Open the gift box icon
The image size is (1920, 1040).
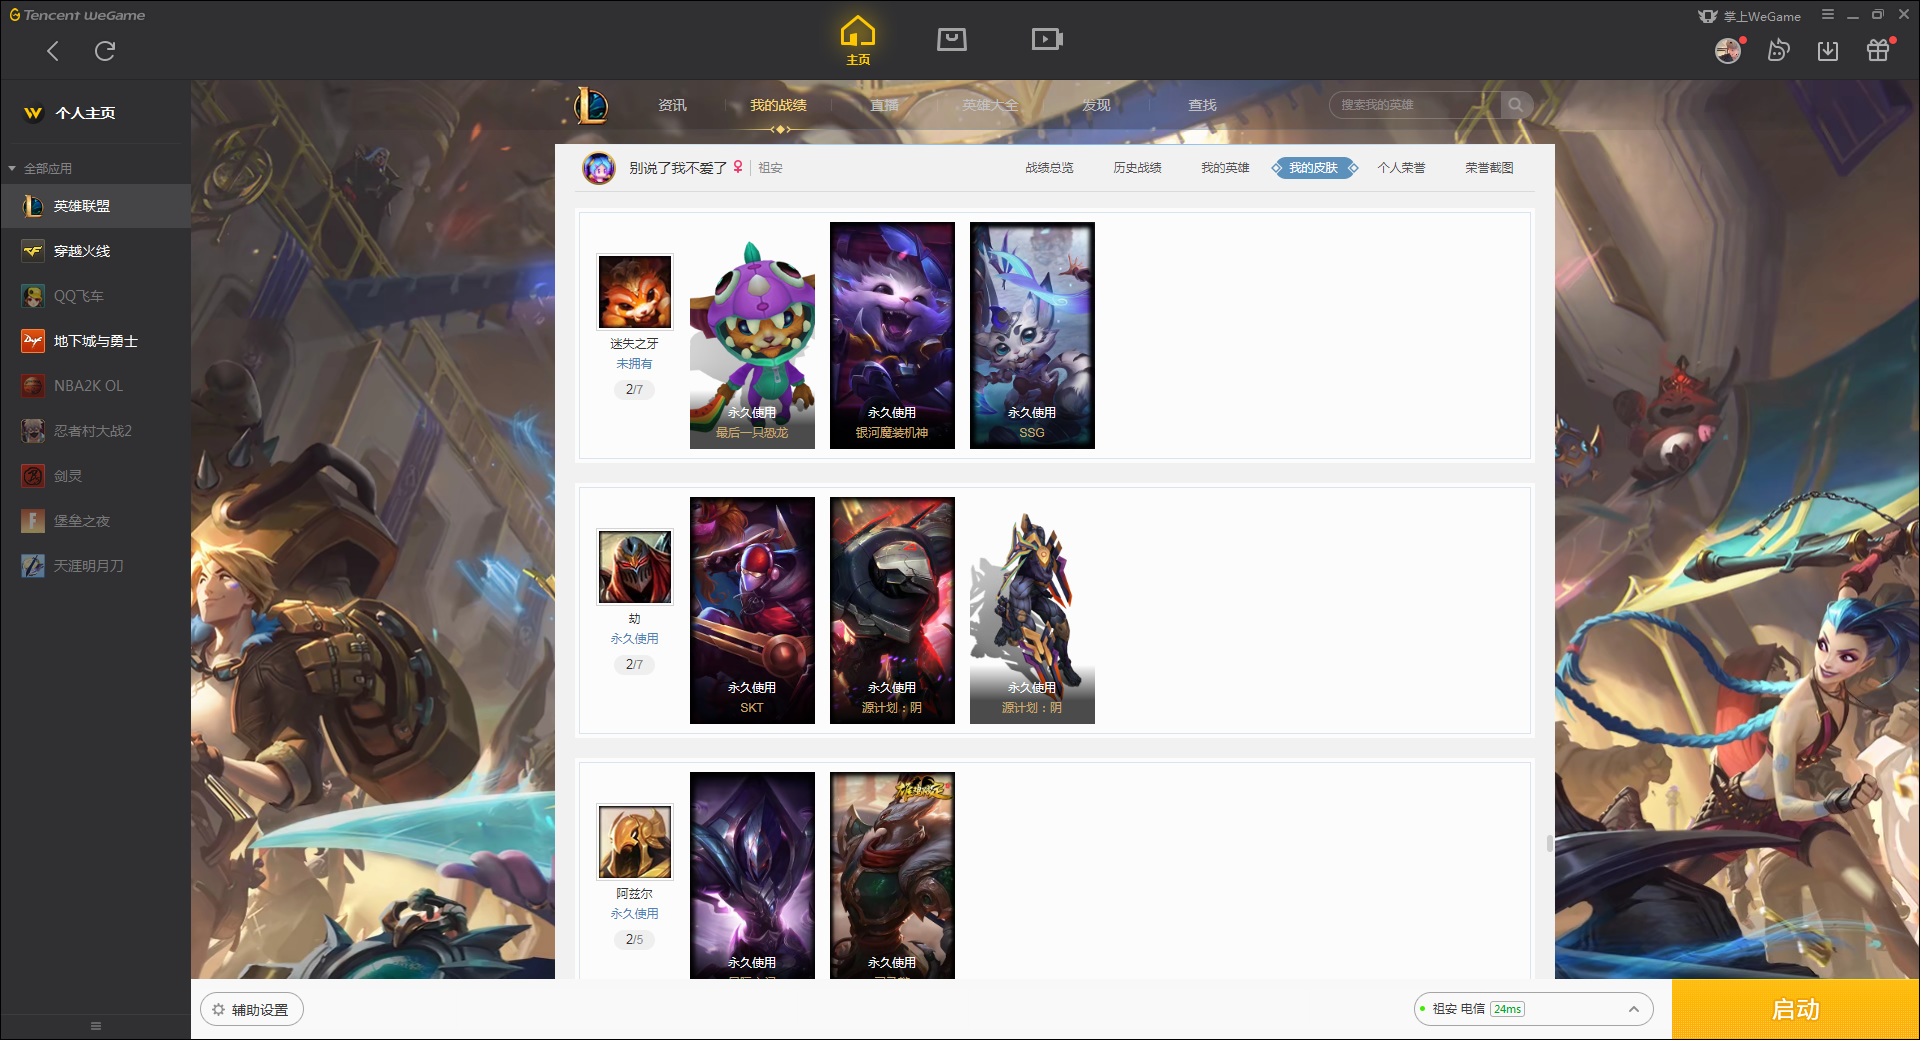1878,50
